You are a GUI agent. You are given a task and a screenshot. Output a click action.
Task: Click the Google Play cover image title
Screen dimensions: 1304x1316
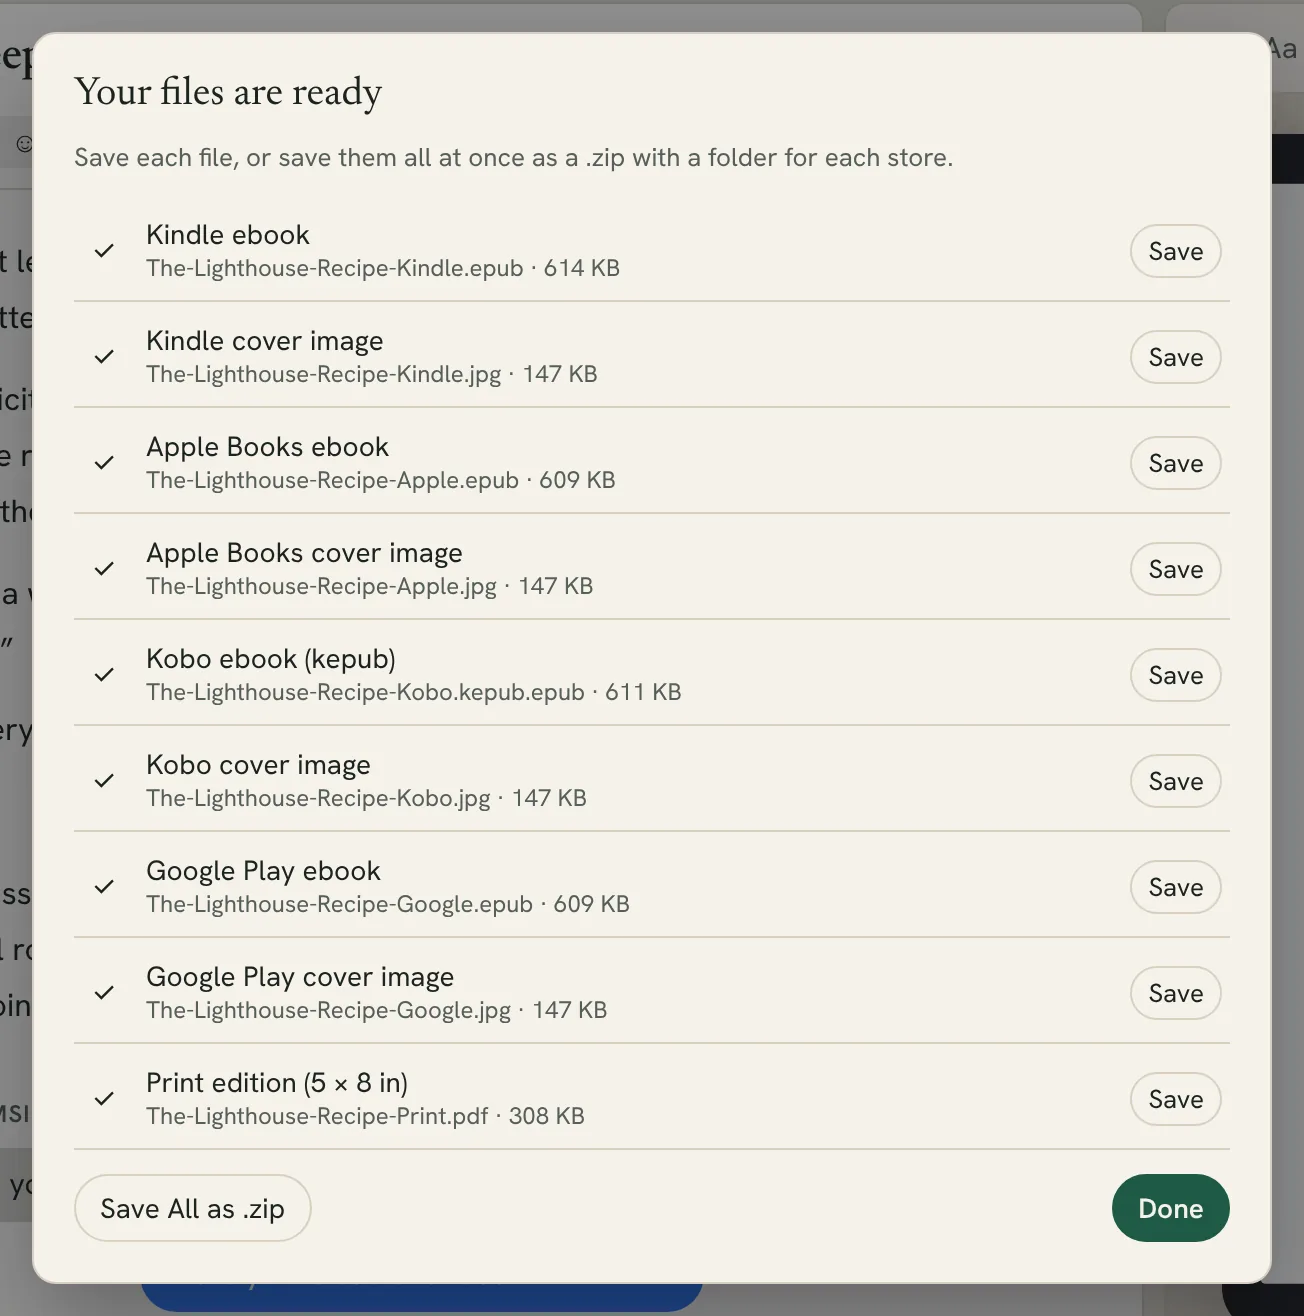[300, 977]
